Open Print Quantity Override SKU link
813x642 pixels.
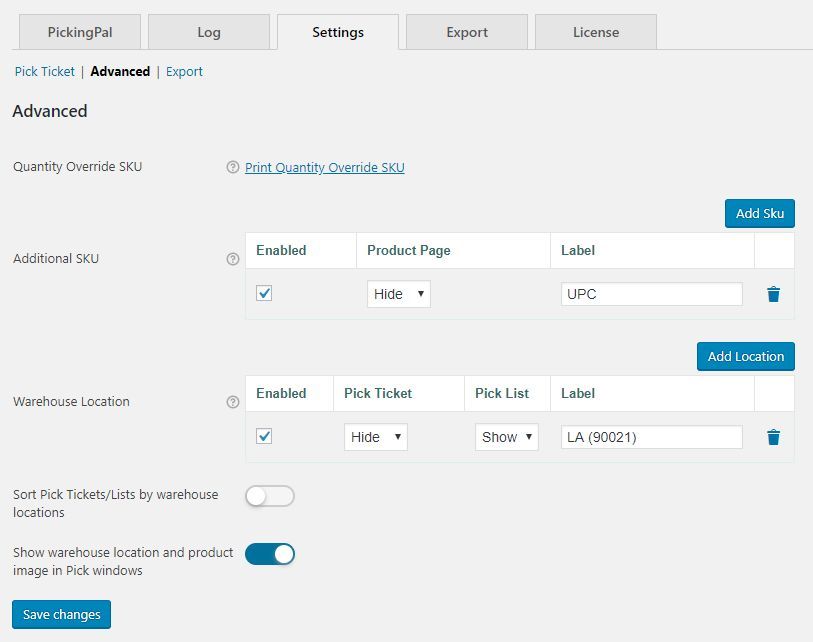point(325,168)
